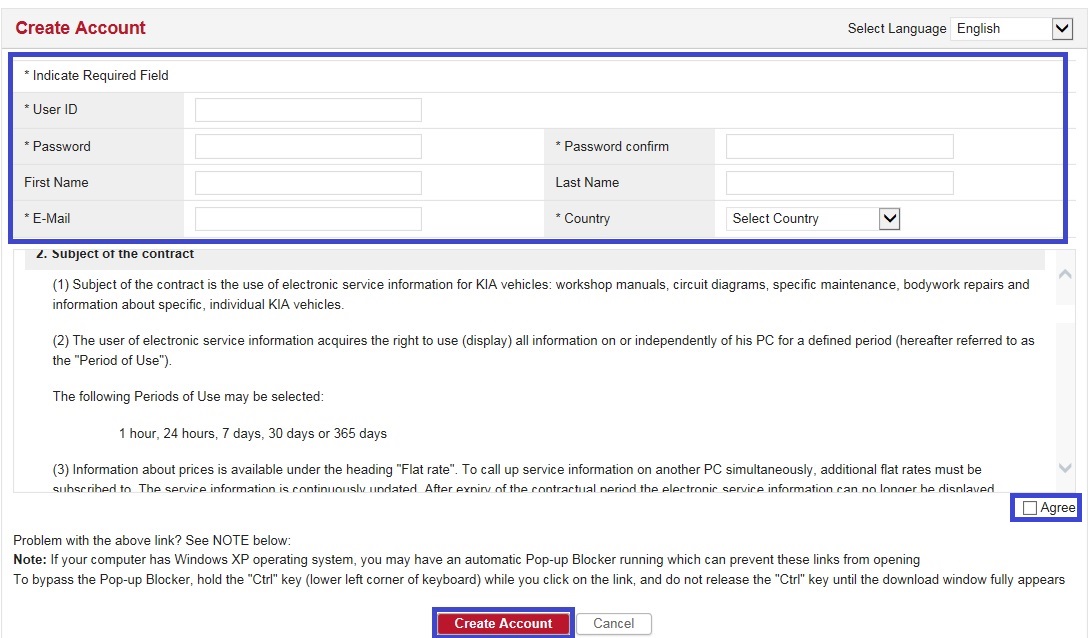1090x638 pixels.
Task: Click the '* E-Mail' label
Action: [x=47, y=219]
